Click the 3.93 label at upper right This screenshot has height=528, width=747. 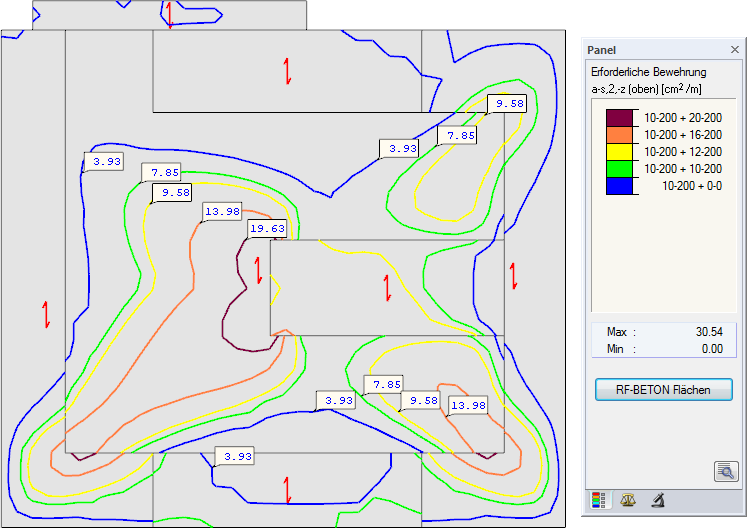(x=399, y=149)
